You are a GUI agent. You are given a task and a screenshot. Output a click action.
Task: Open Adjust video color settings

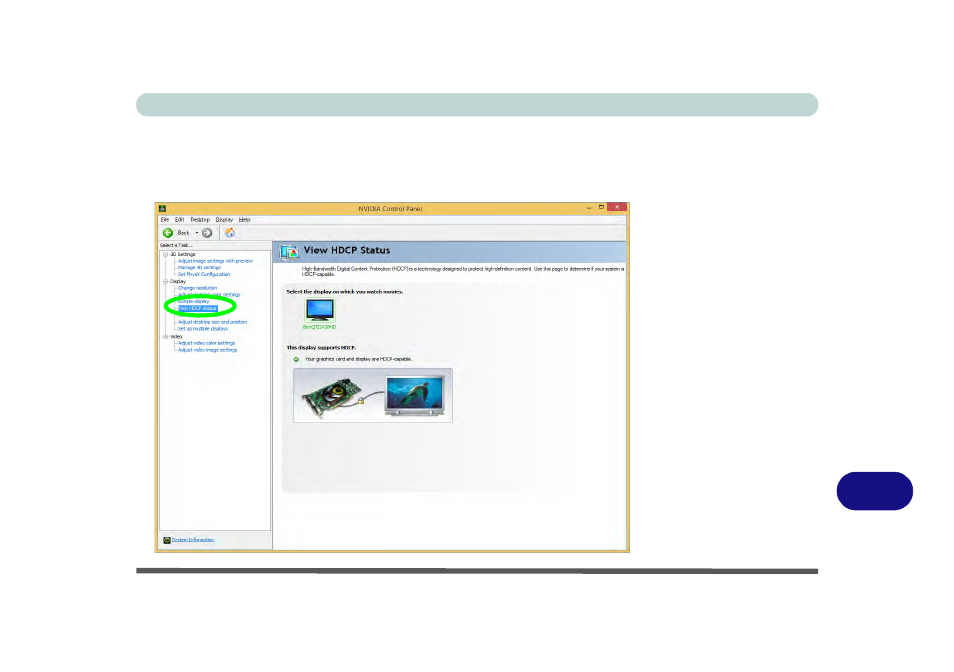[x=206, y=343]
